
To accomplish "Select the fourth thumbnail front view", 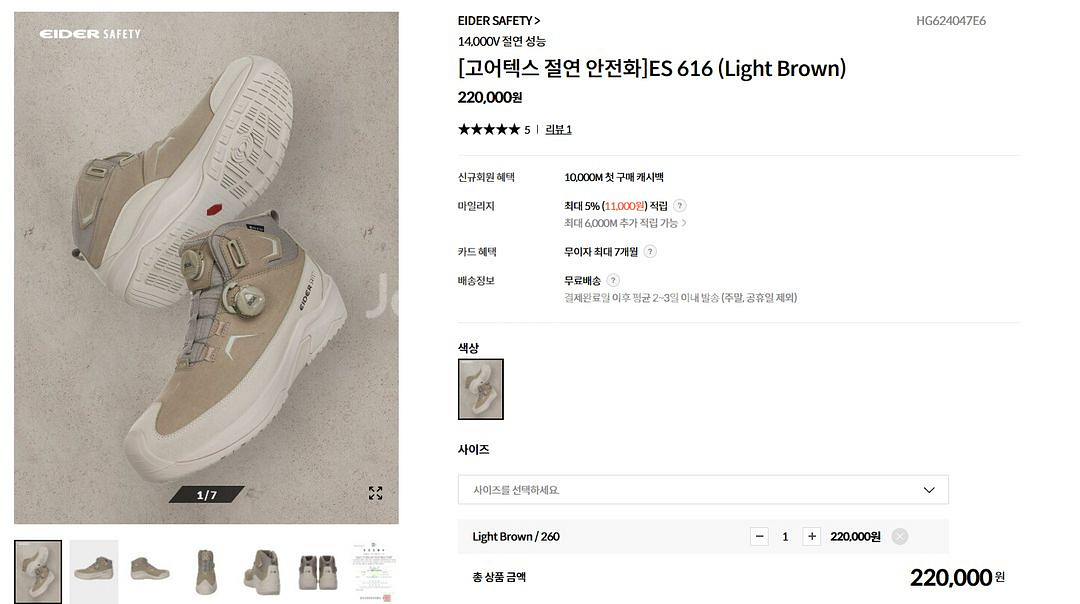I will 206,572.
